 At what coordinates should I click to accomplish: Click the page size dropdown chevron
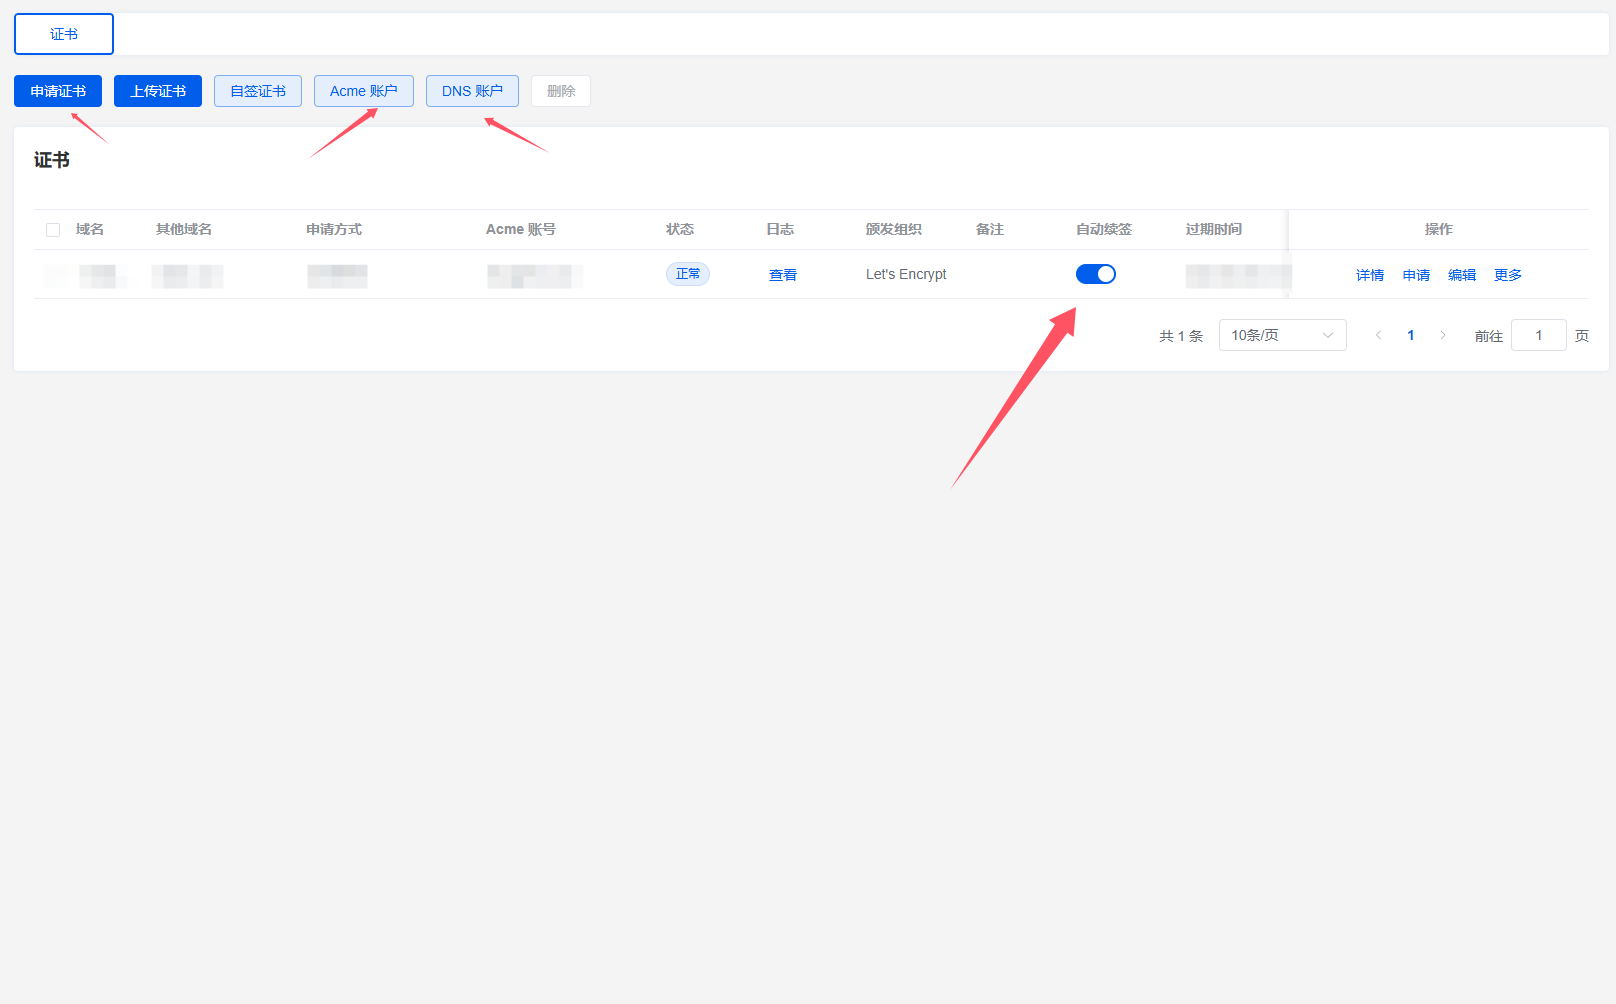click(x=1328, y=335)
